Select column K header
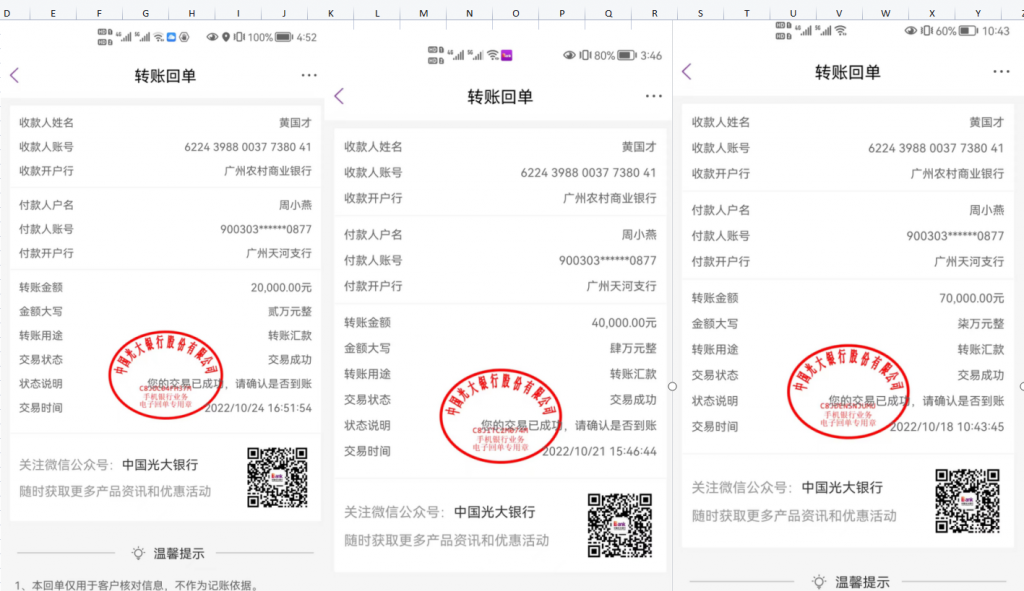The height and width of the screenshot is (591, 1024). (329, 13)
